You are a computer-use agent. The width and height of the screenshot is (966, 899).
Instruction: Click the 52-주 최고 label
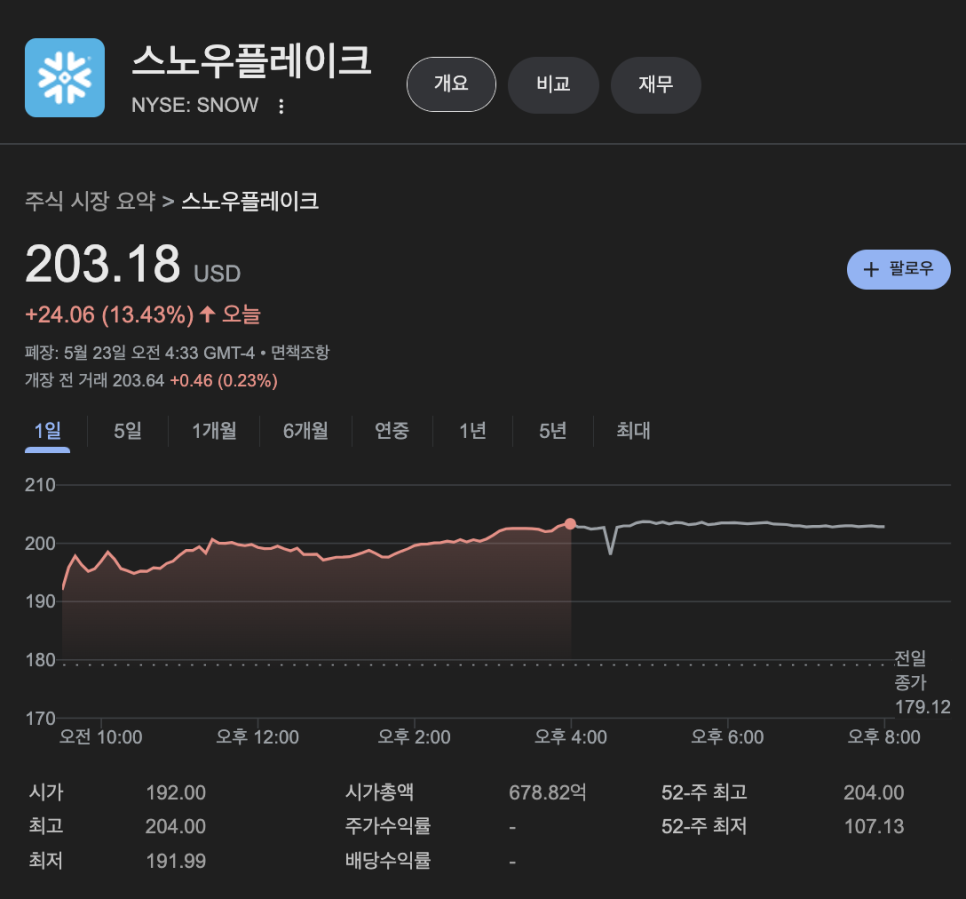click(x=704, y=792)
